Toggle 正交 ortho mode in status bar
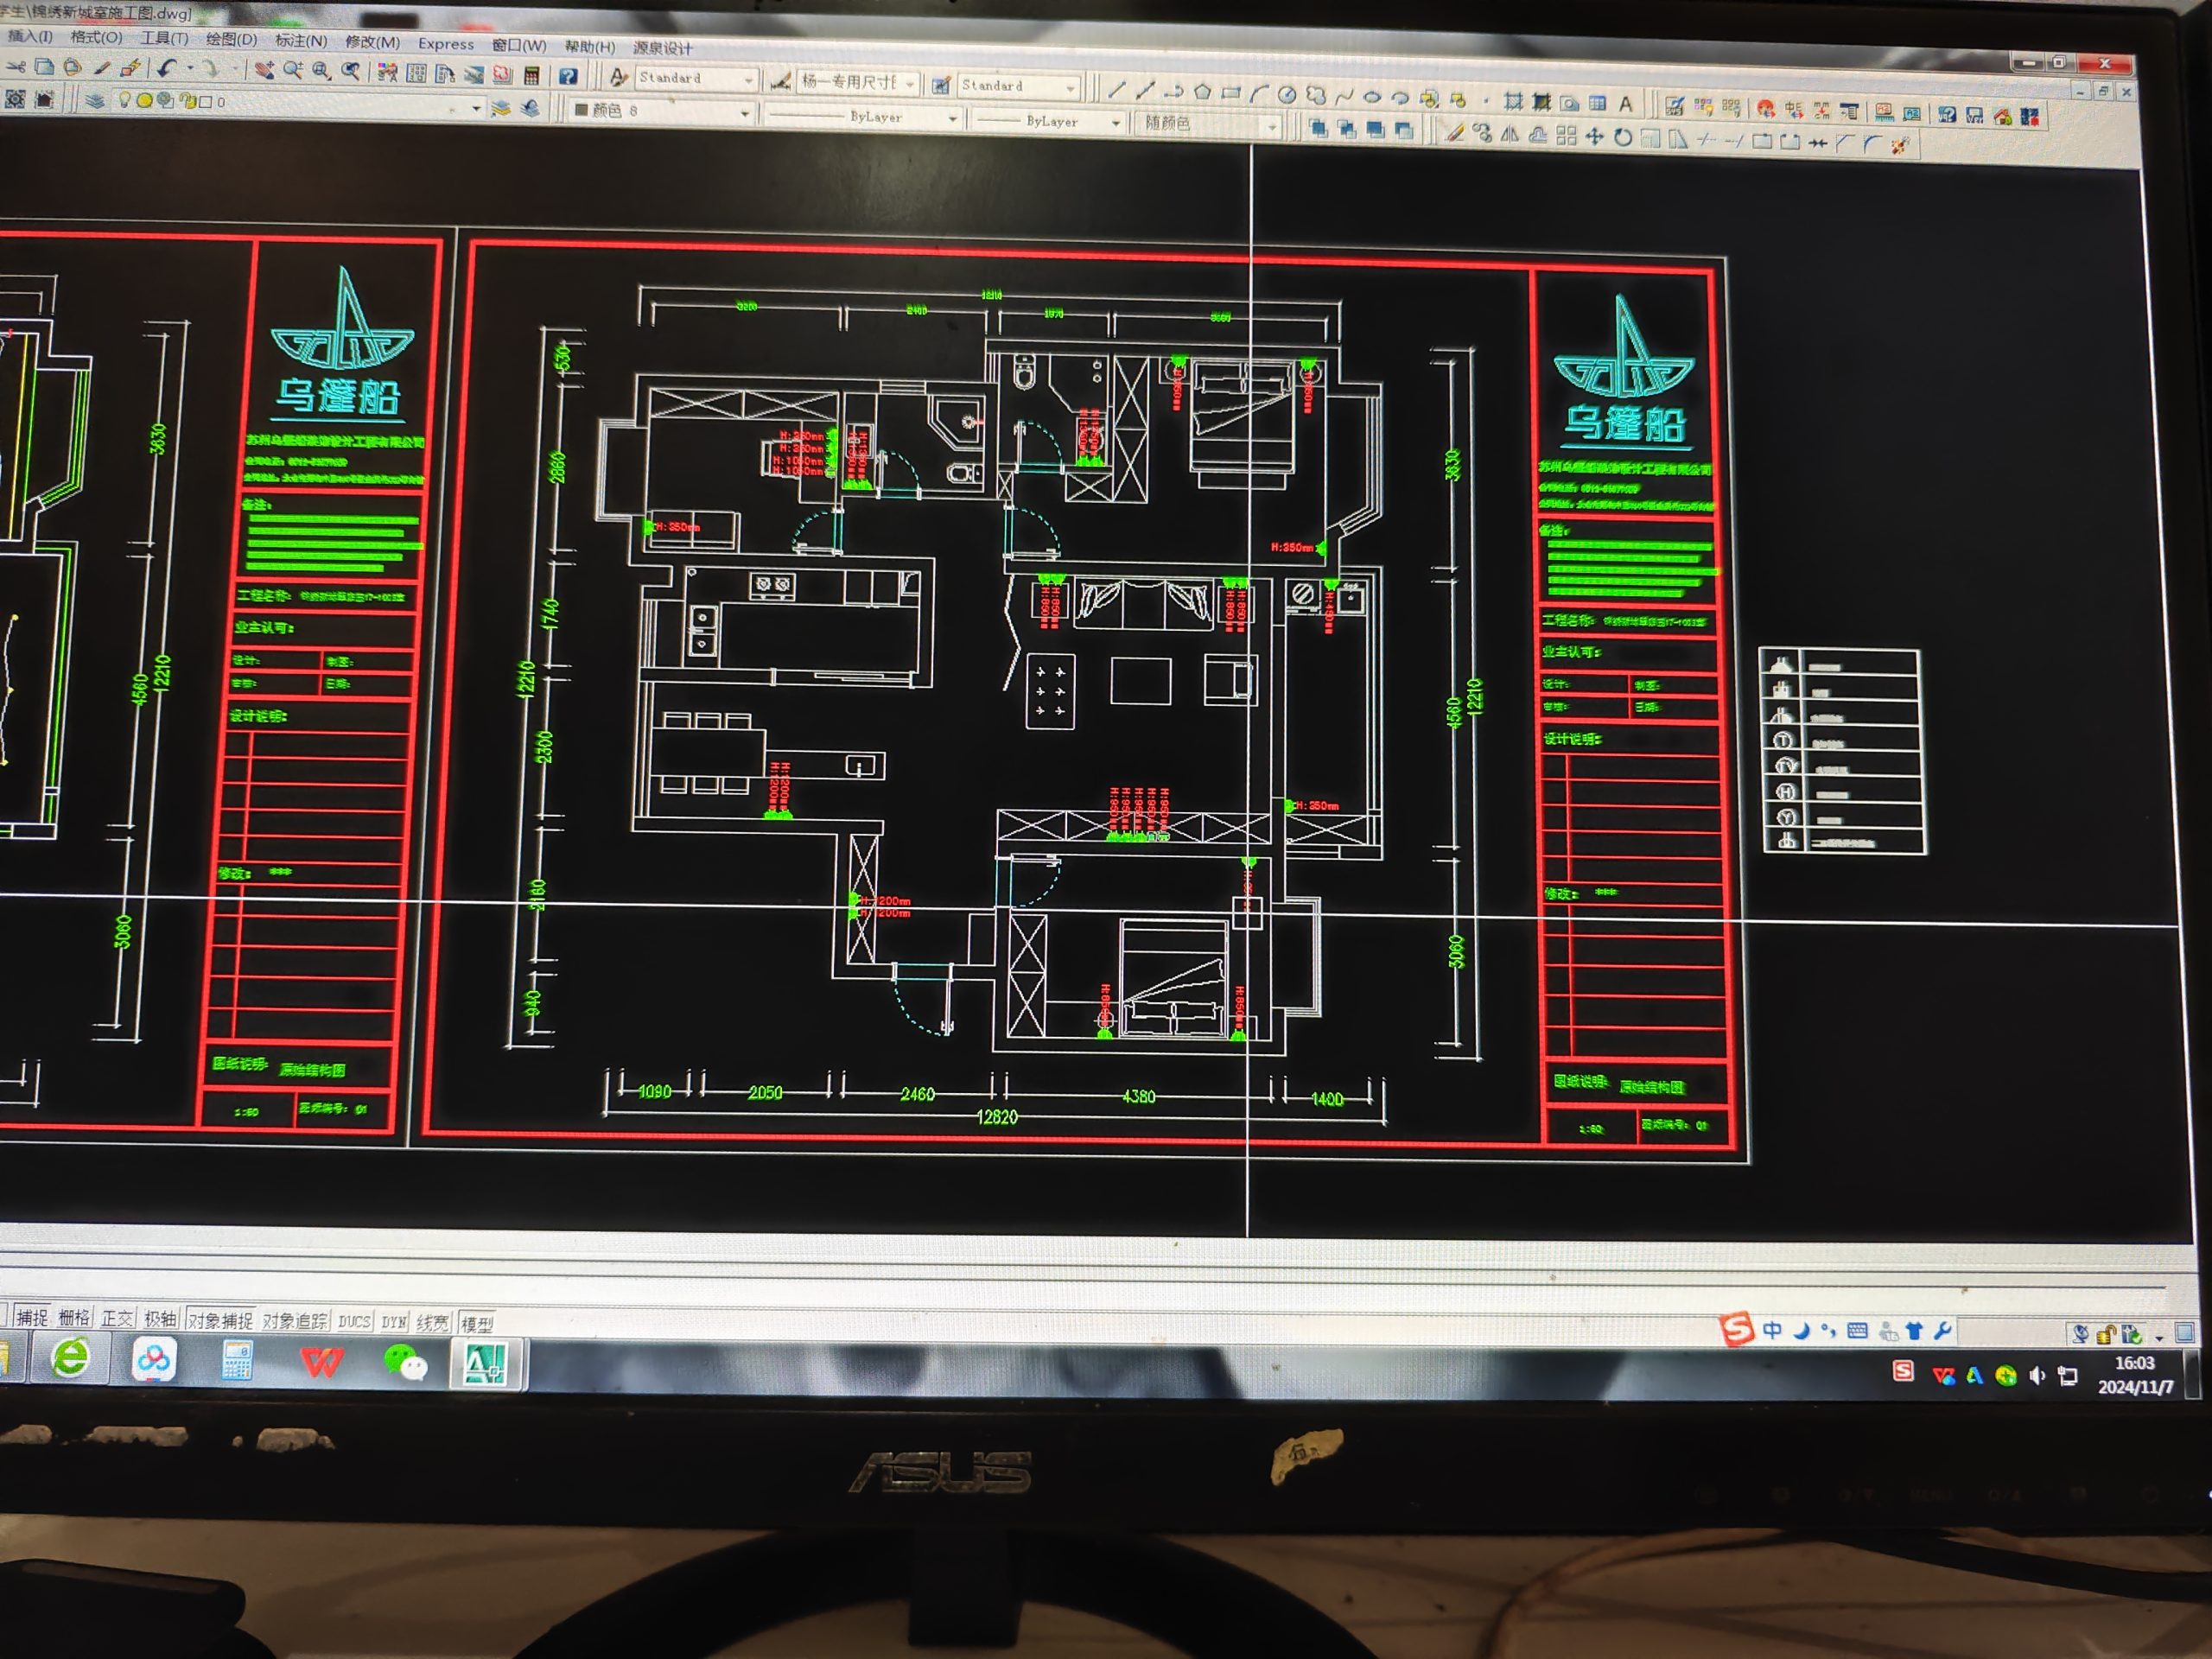The width and height of the screenshot is (2212, 1659). coord(117,1318)
